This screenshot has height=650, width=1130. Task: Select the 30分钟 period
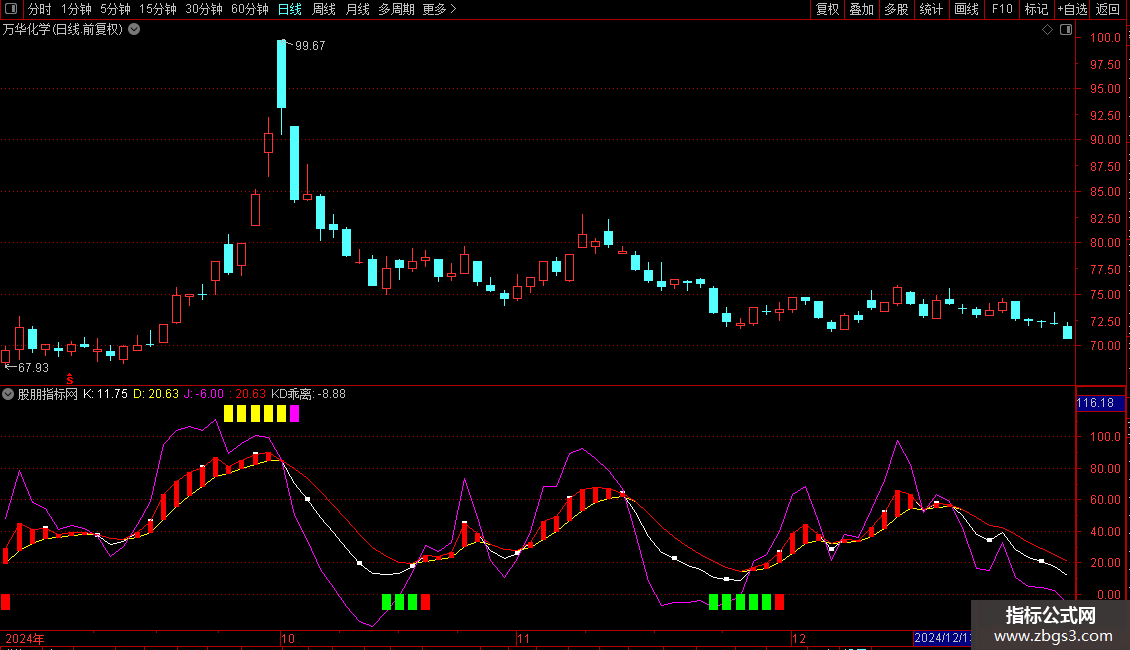coord(204,9)
